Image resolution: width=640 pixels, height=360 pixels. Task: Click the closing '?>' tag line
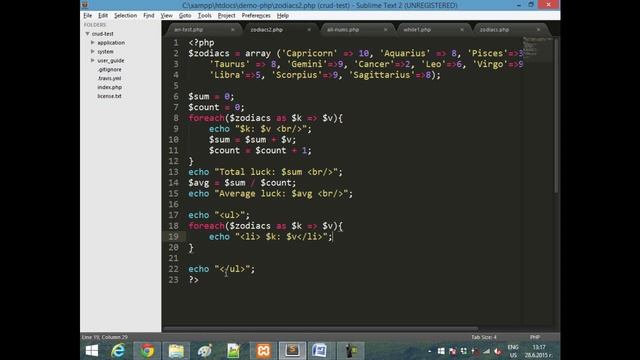pos(193,280)
